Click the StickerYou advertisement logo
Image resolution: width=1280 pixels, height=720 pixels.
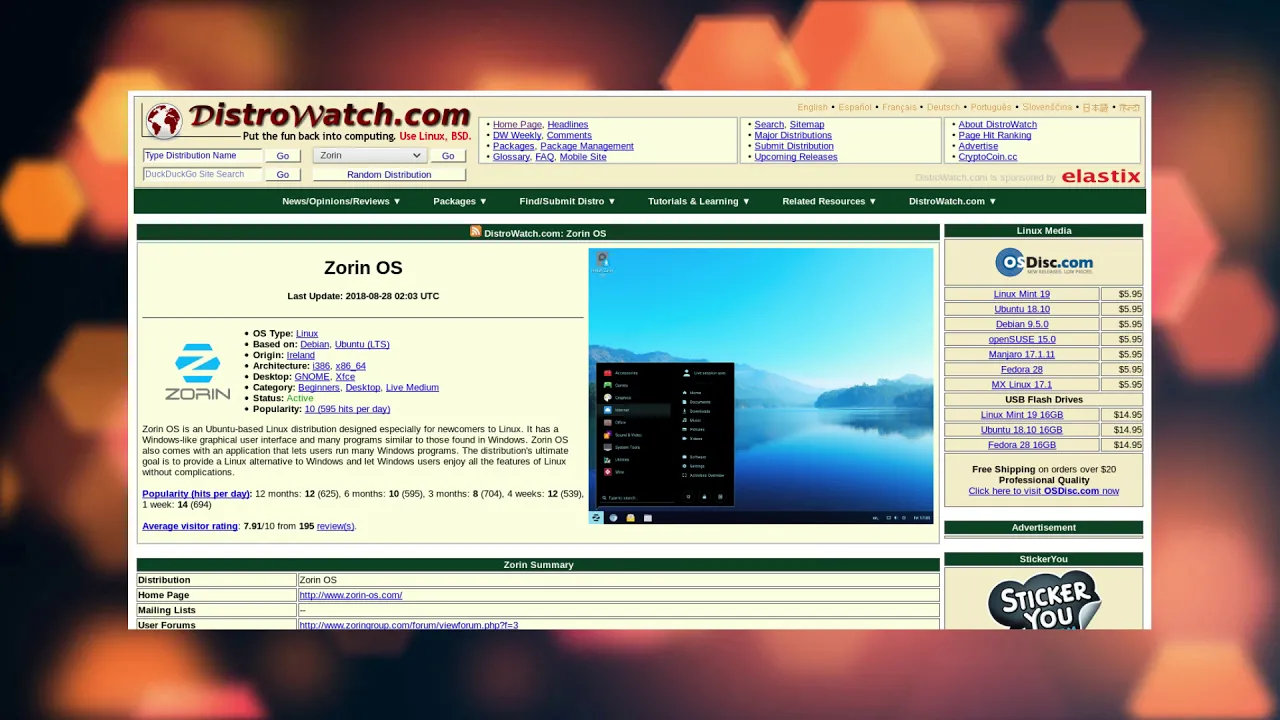coord(1044,601)
